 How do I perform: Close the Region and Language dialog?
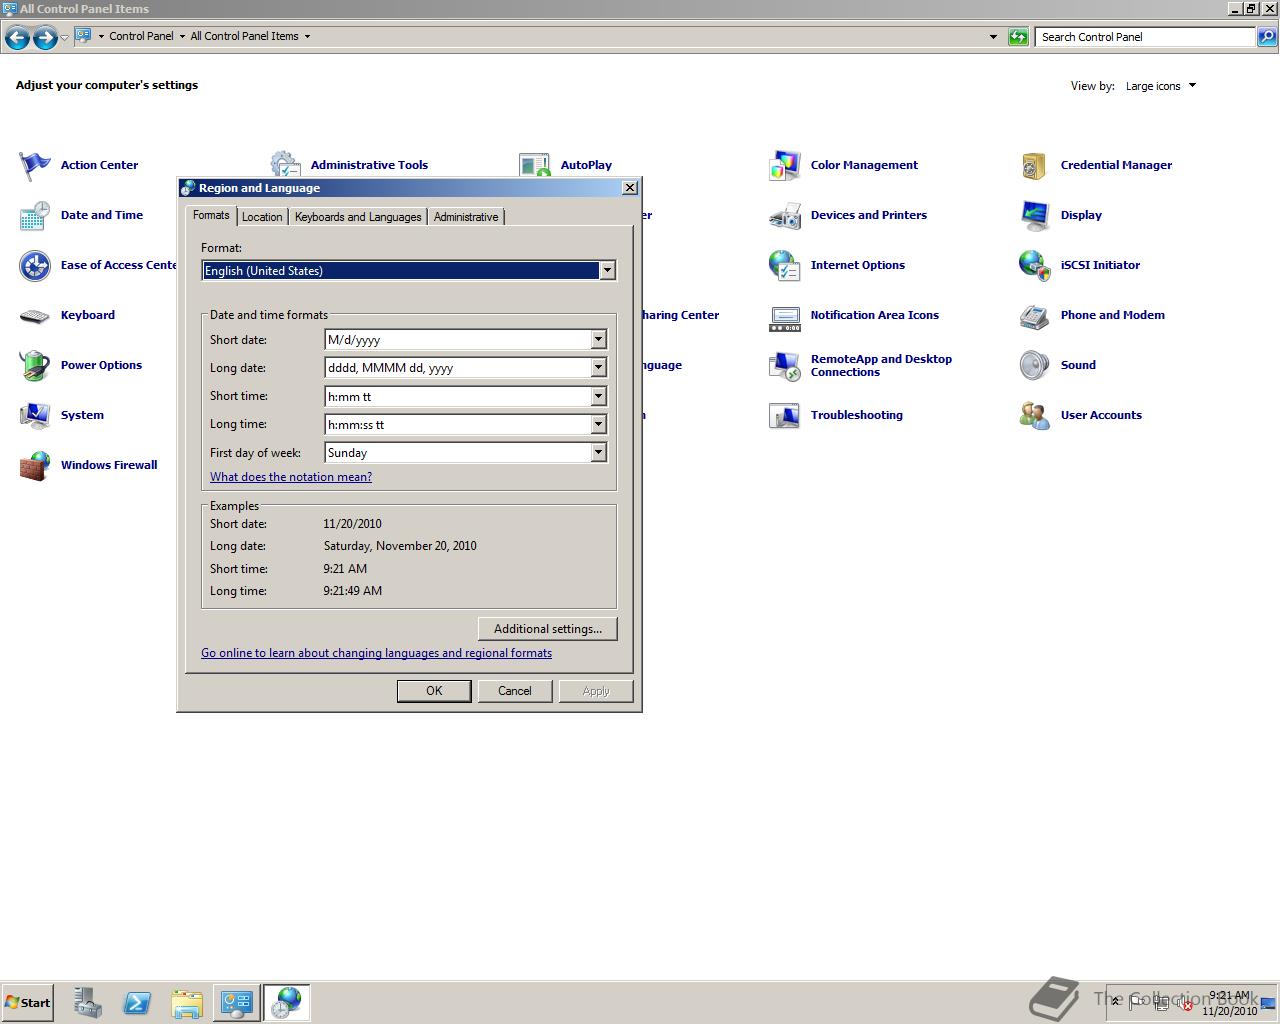click(x=630, y=188)
